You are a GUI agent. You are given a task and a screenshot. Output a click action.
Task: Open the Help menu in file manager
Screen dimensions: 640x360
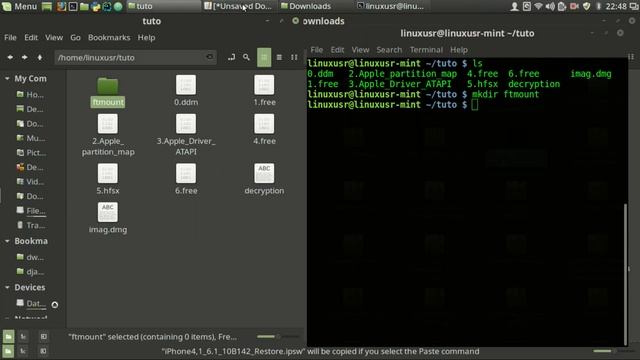tap(146, 38)
